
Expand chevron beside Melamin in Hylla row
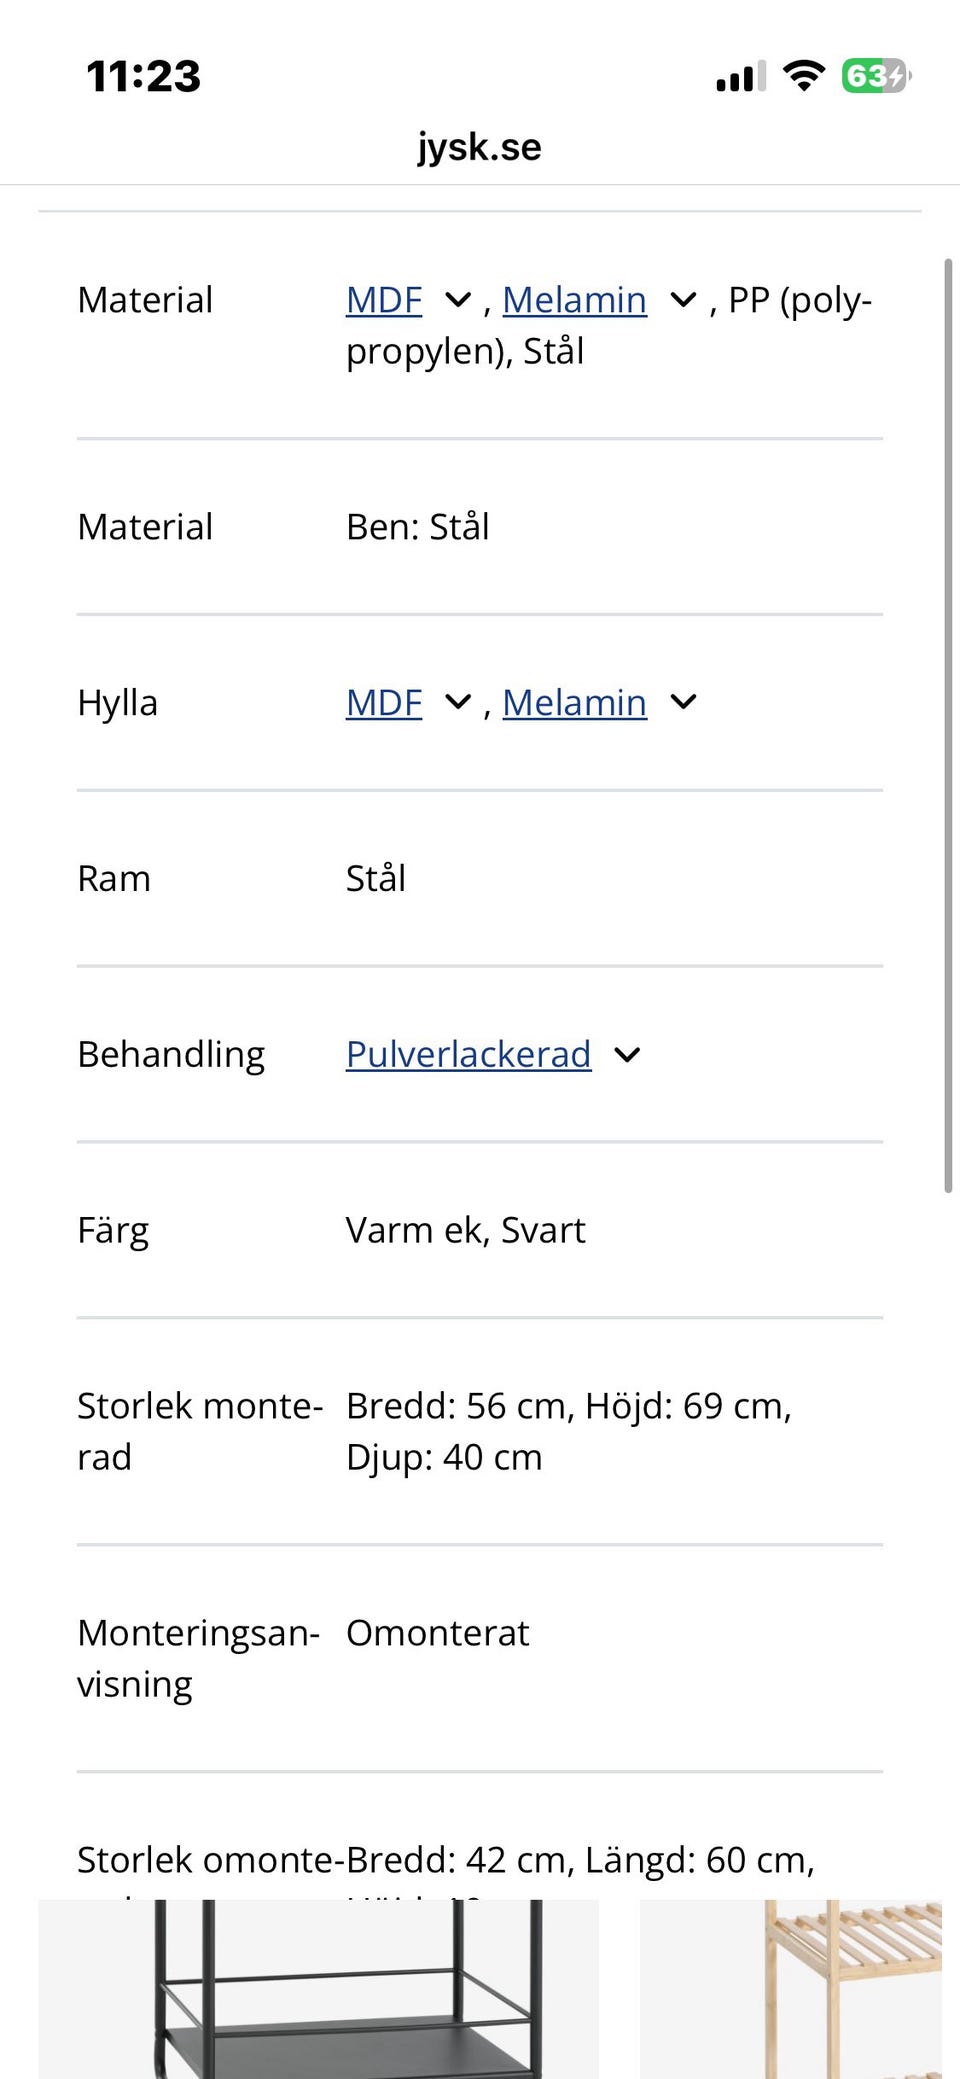pyautogui.click(x=683, y=702)
